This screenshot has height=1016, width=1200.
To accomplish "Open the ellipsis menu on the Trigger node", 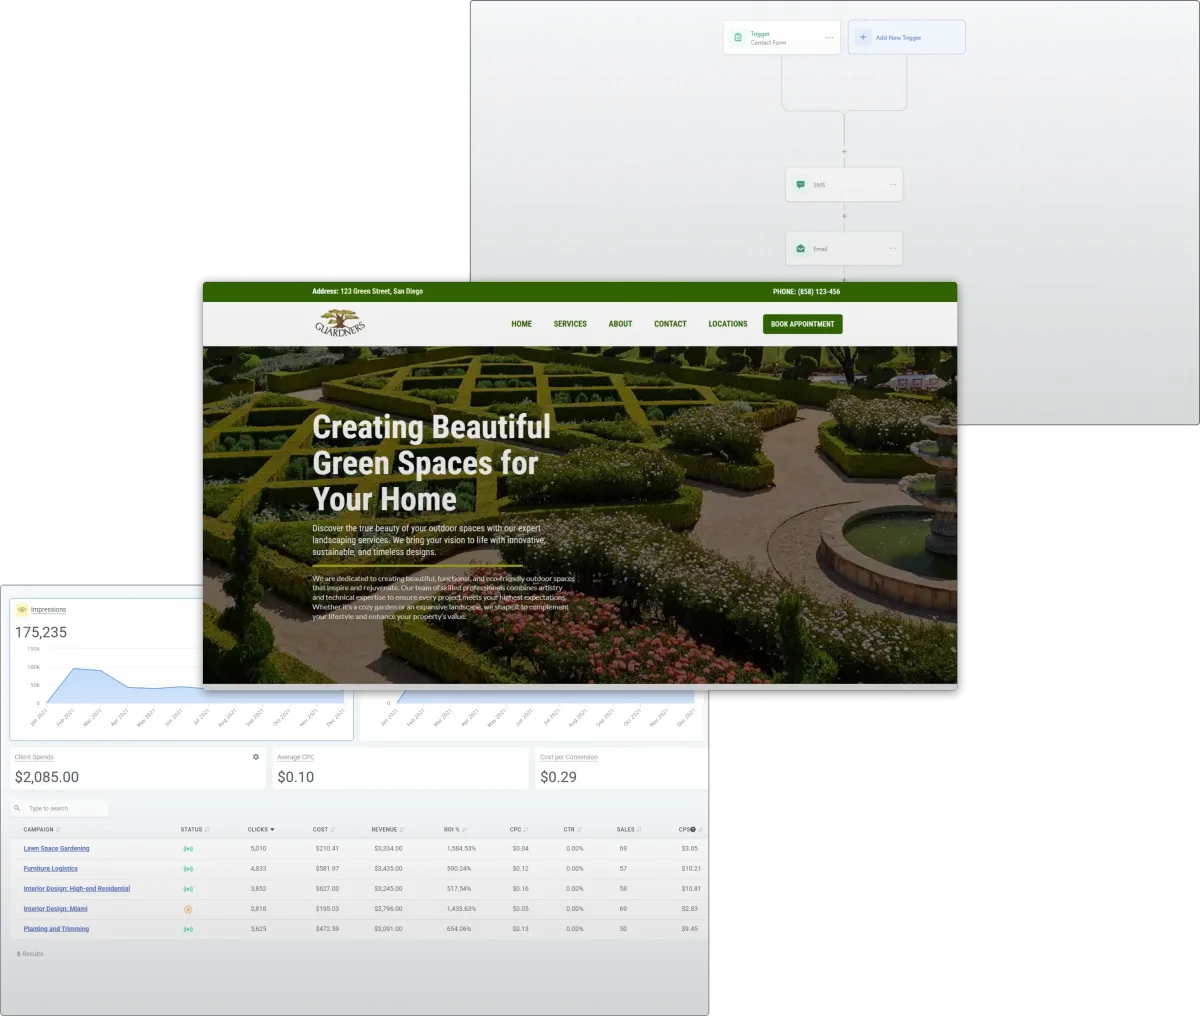I will pyautogui.click(x=829, y=37).
